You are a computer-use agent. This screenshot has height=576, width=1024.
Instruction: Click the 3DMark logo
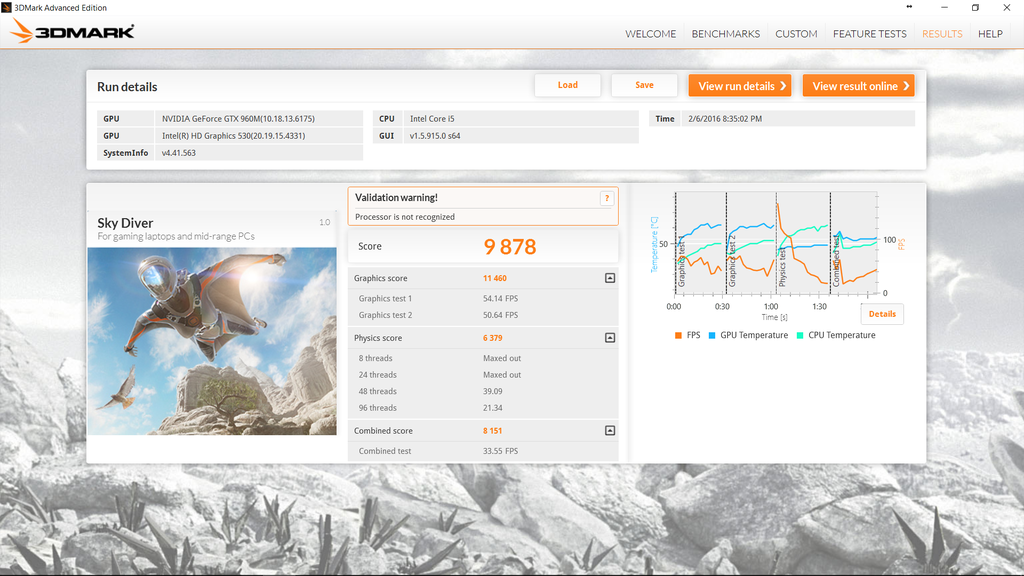[x=72, y=31]
